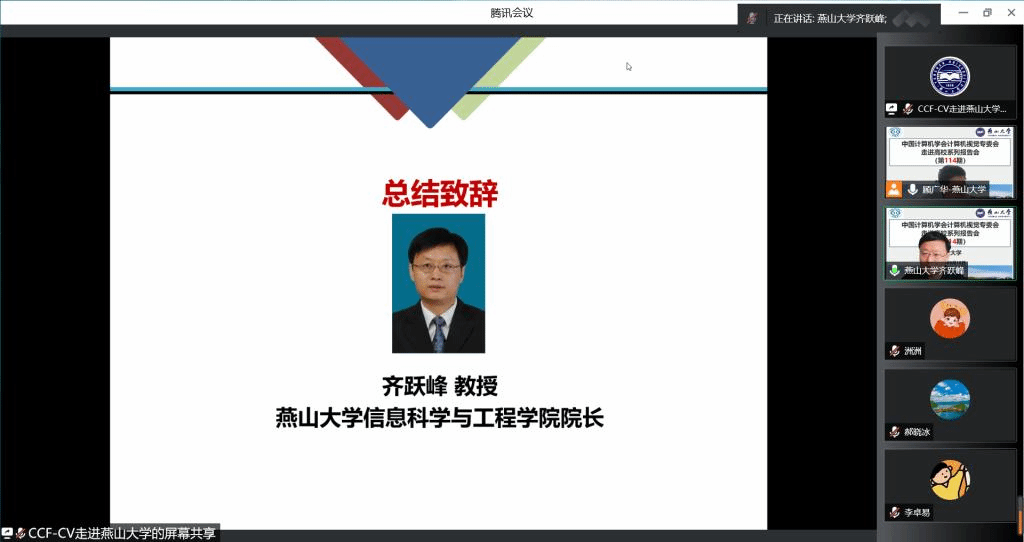Image resolution: width=1024 pixels, height=542 pixels.
Task: Click the green active microphone icon of 燕山大学齐跃峰
Action: pyautogui.click(x=895, y=270)
